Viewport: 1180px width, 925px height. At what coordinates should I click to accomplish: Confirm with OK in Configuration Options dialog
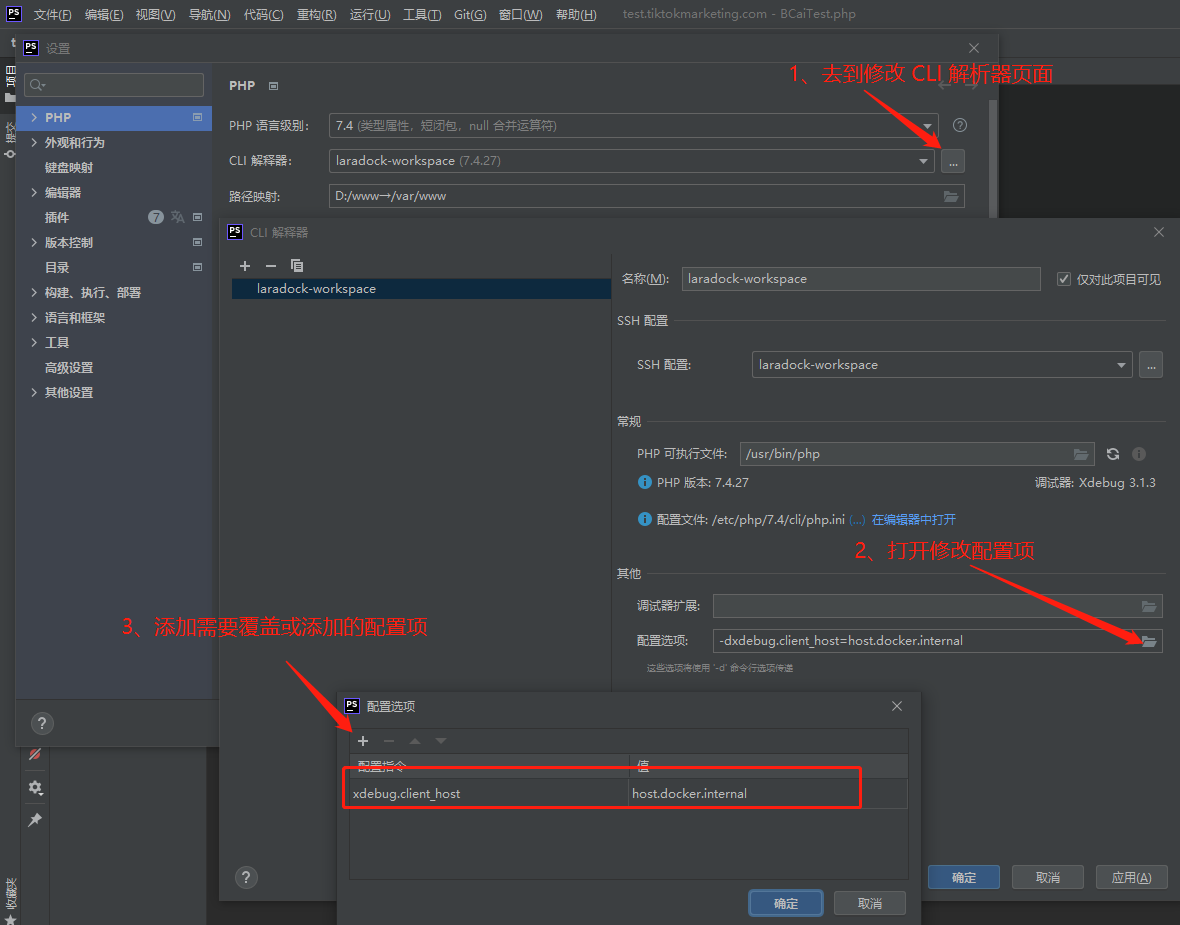coord(786,903)
